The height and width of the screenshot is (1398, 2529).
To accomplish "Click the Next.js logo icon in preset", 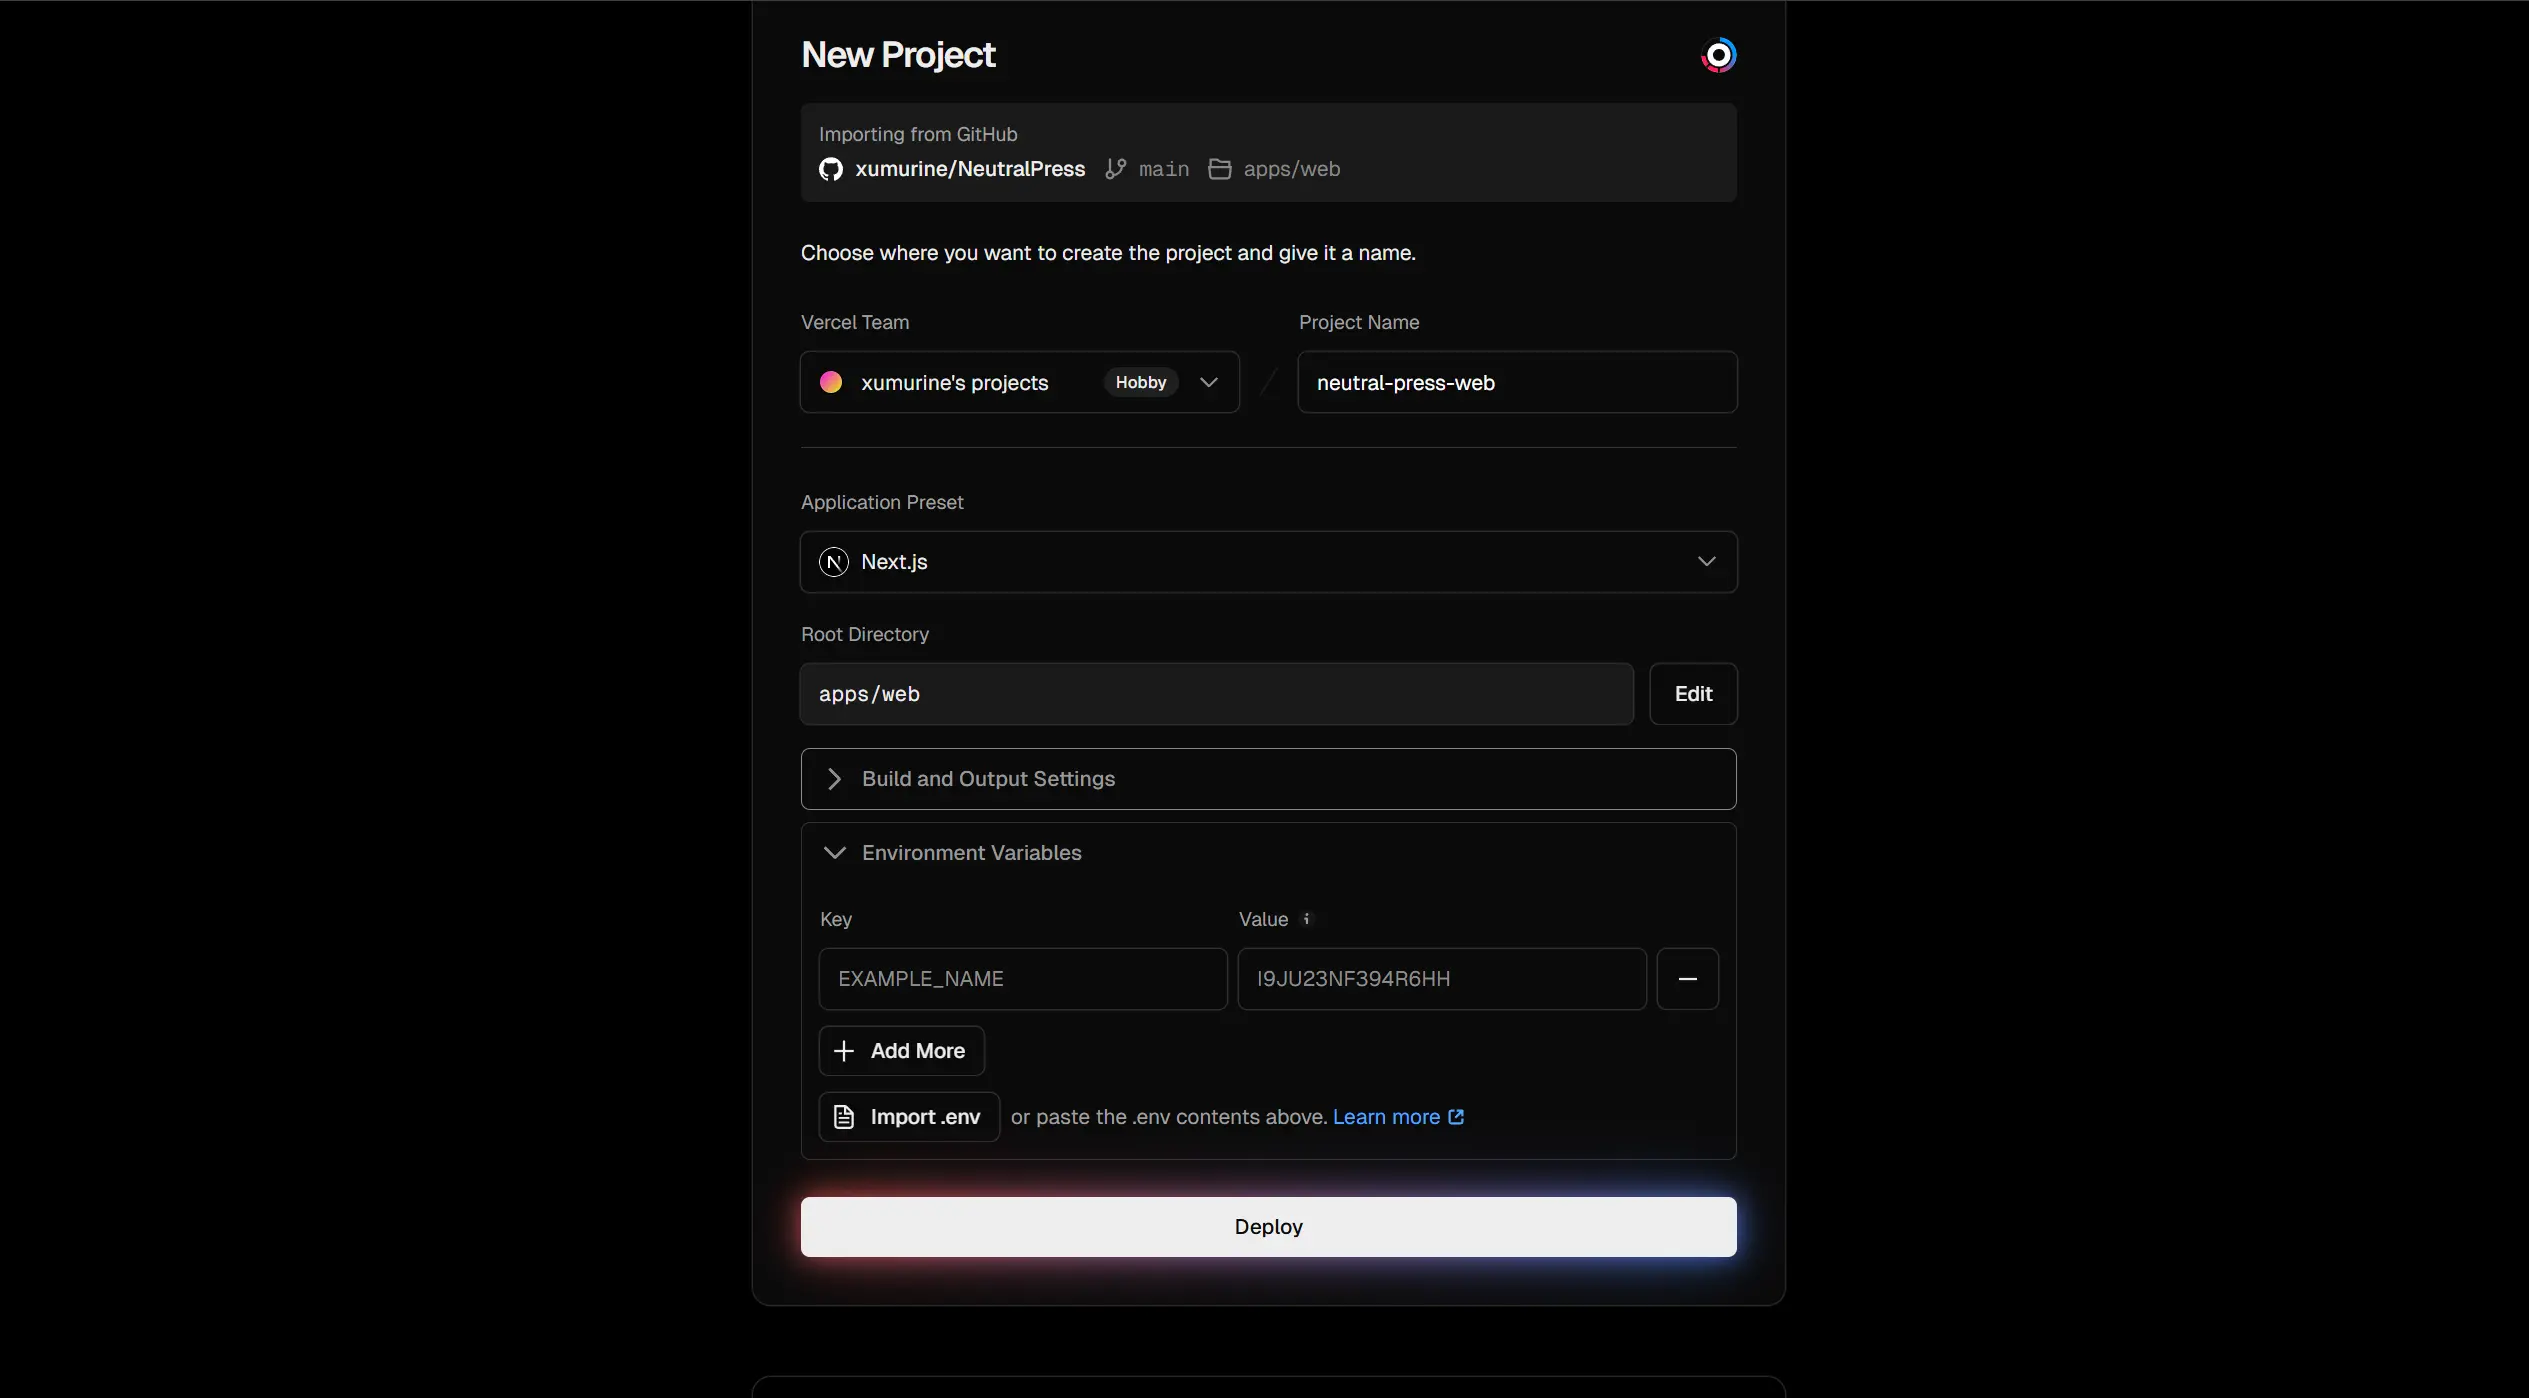I will 833,562.
